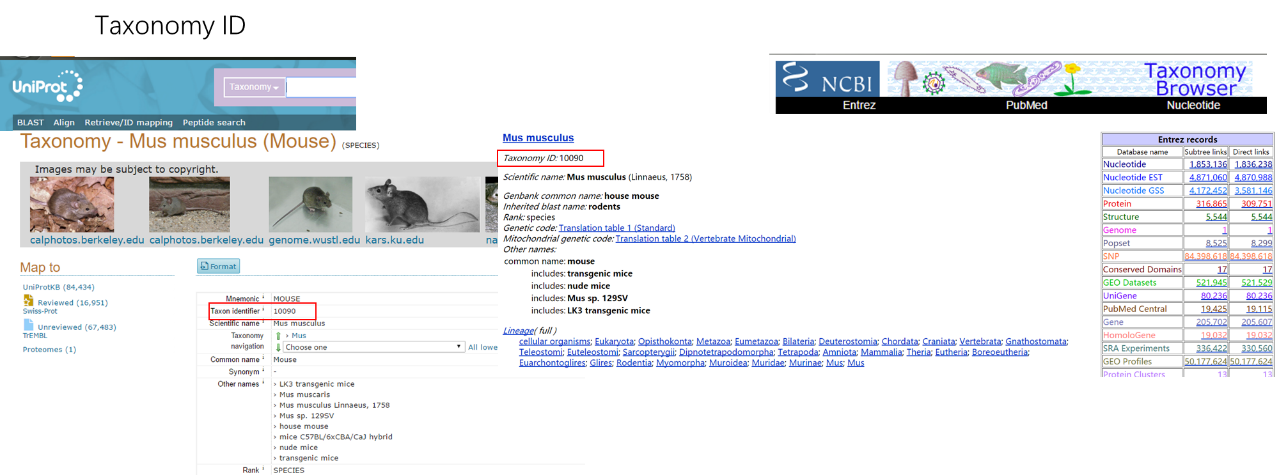
Task: Open Popset database link
Action: pos(1118,243)
